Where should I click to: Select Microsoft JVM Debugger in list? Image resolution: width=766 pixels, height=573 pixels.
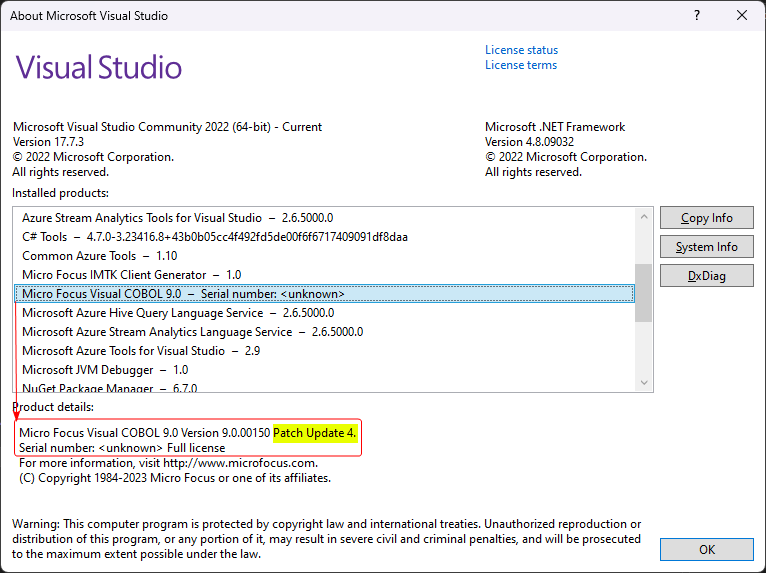pos(104,370)
